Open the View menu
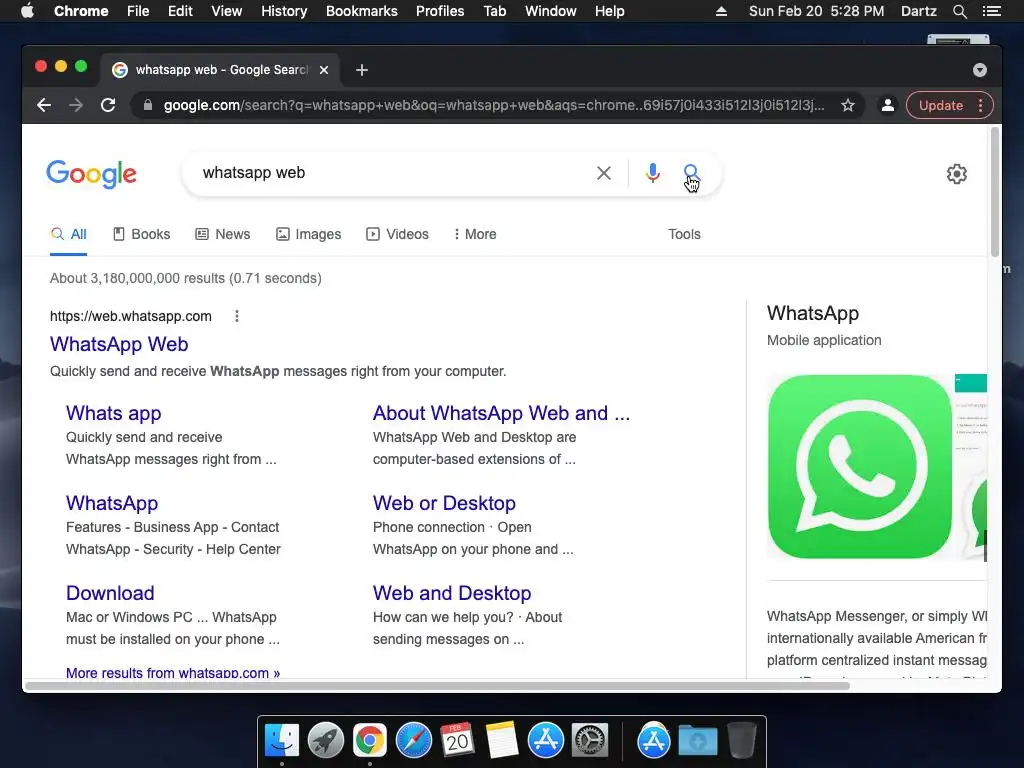Image resolution: width=1024 pixels, height=768 pixels. coord(227,11)
